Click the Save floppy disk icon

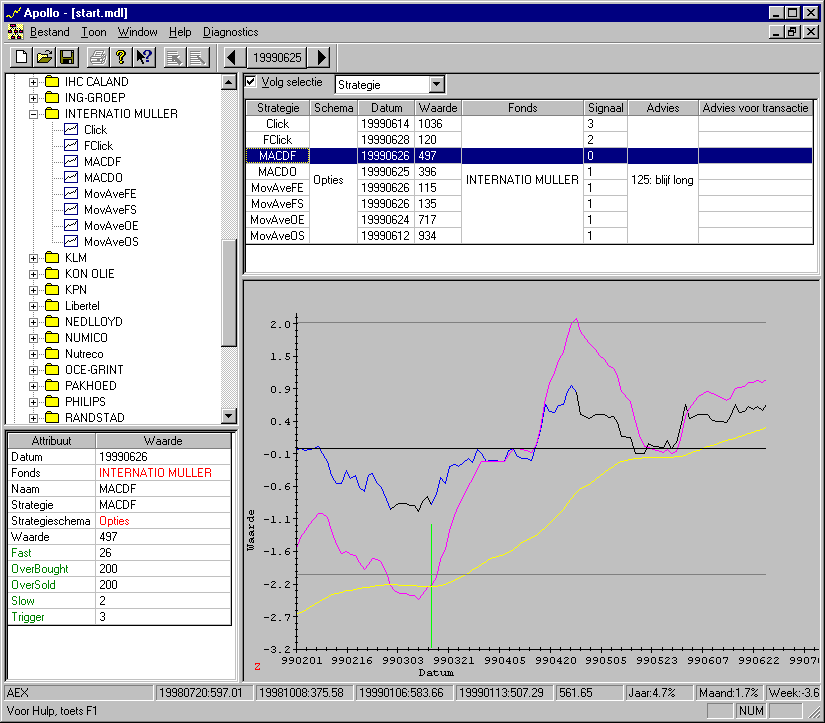[67, 58]
